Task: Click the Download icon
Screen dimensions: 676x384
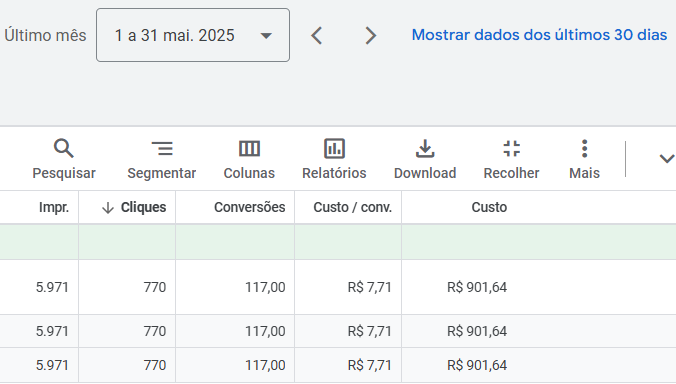Action: point(425,149)
